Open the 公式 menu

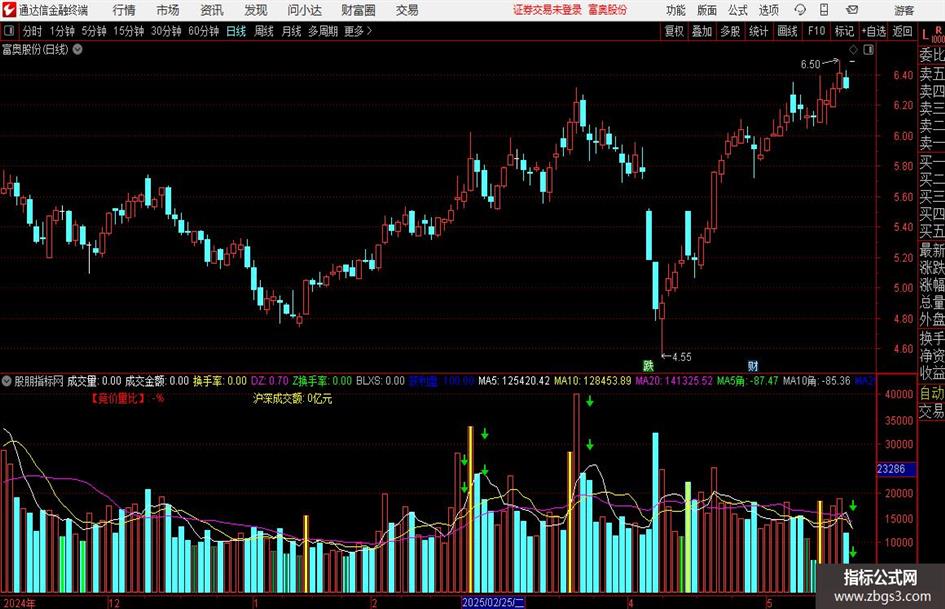(x=738, y=10)
